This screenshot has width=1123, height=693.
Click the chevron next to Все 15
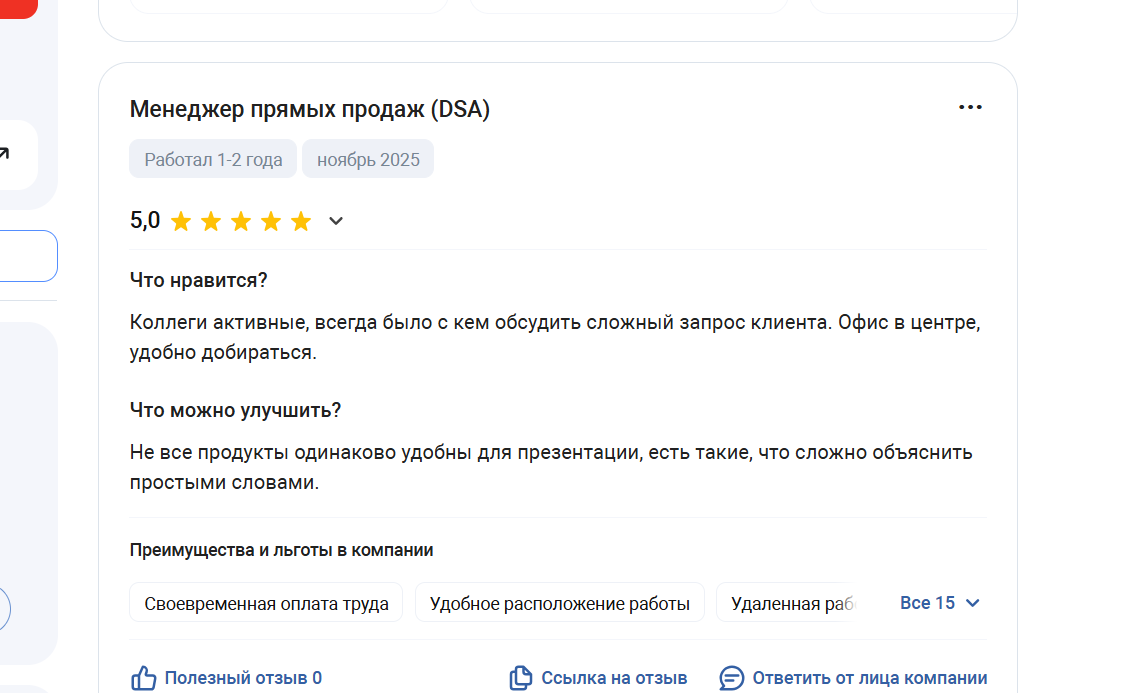(x=973, y=603)
